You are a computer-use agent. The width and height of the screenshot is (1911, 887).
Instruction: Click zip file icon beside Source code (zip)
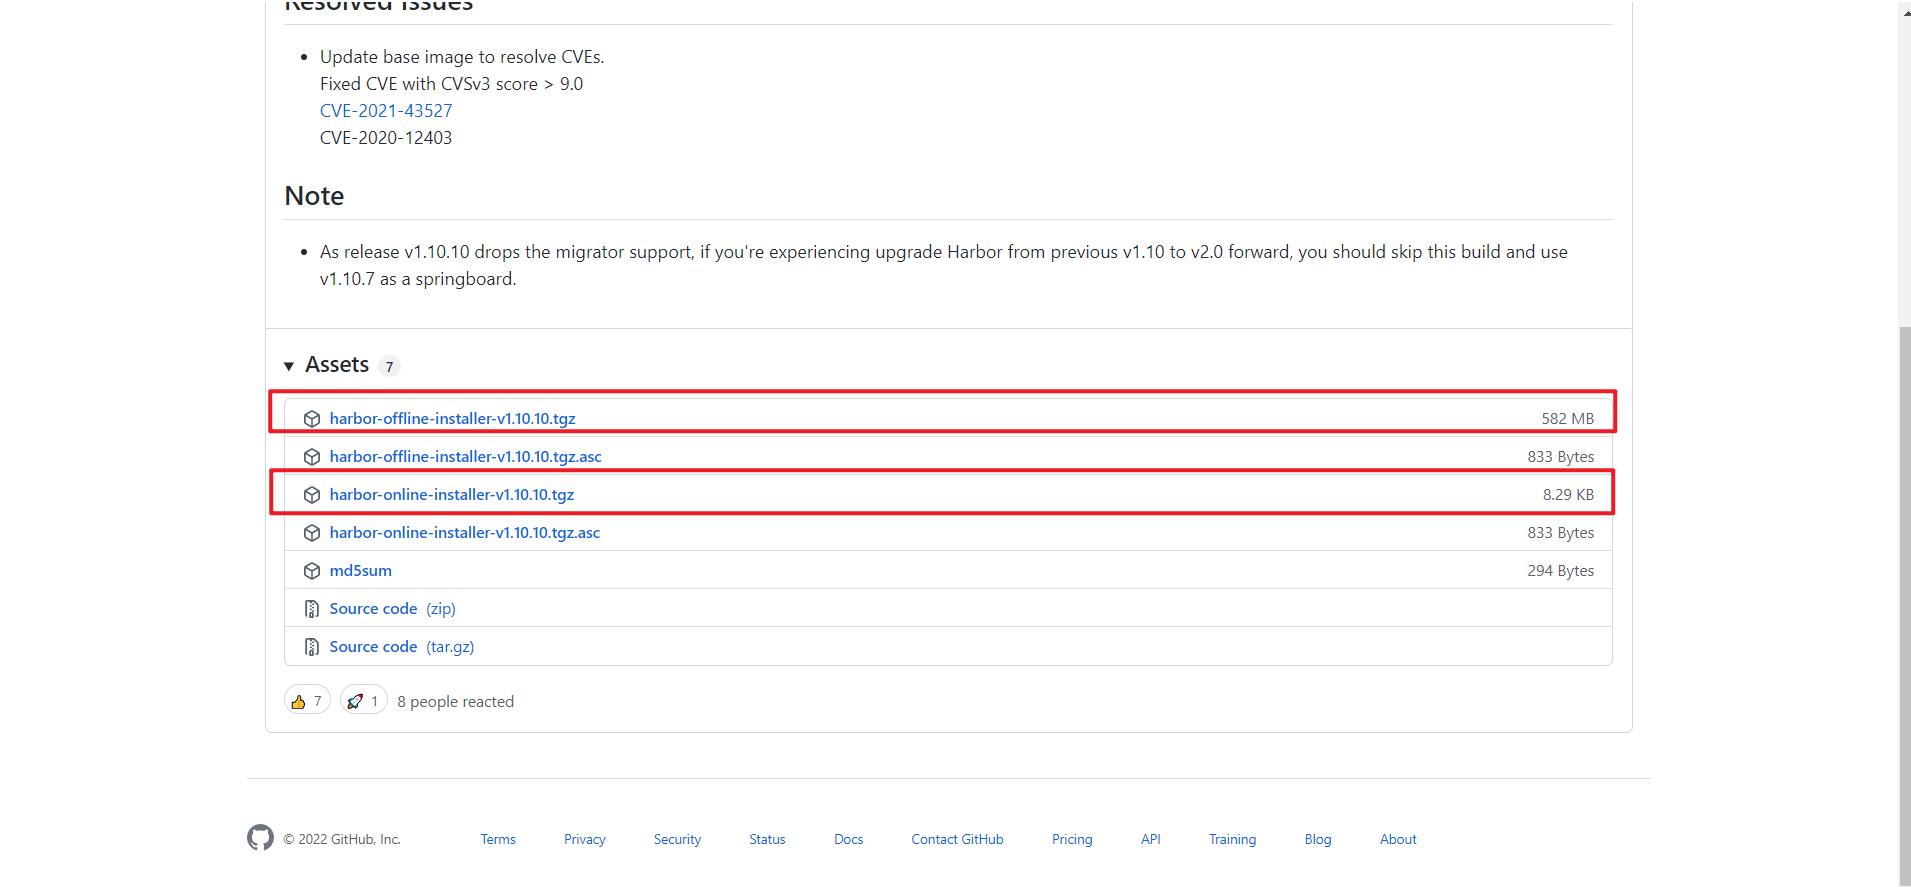(312, 609)
